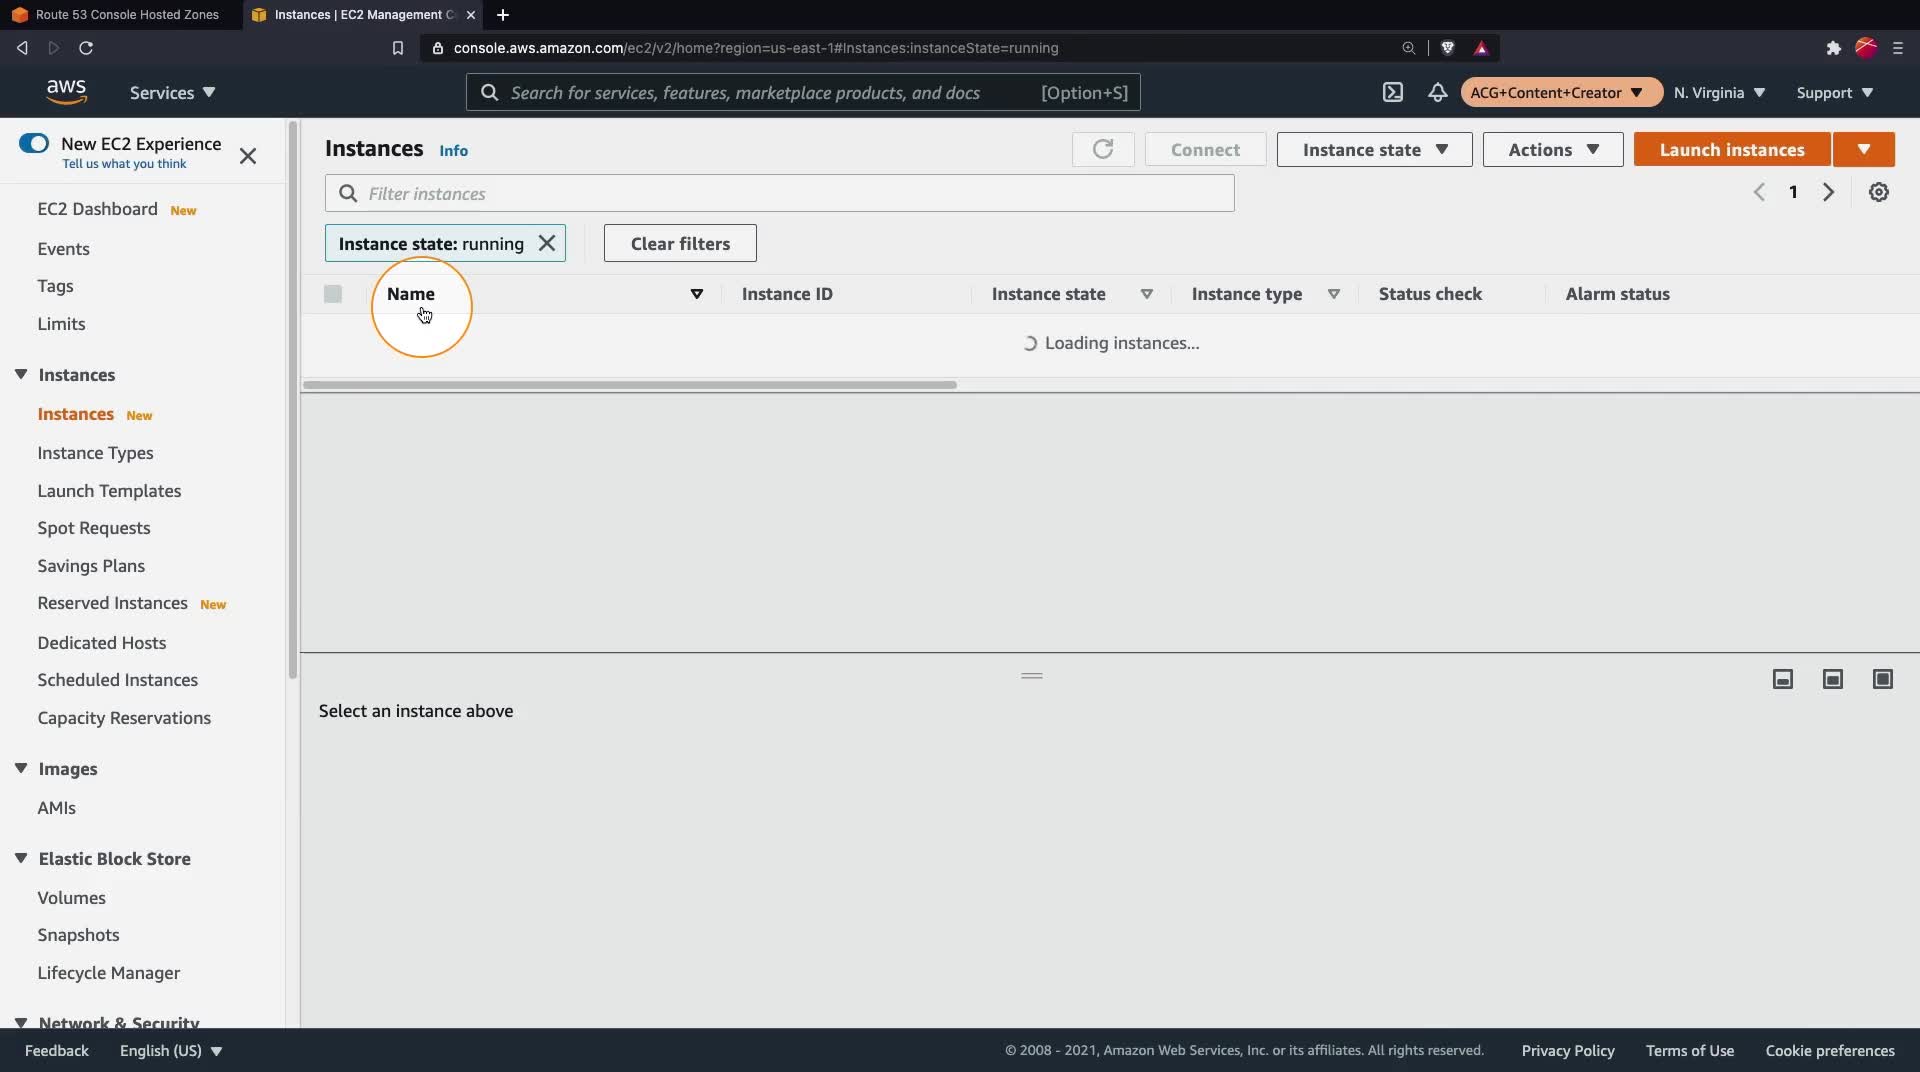
Task: Open the Instances Info link
Action: click(x=453, y=150)
